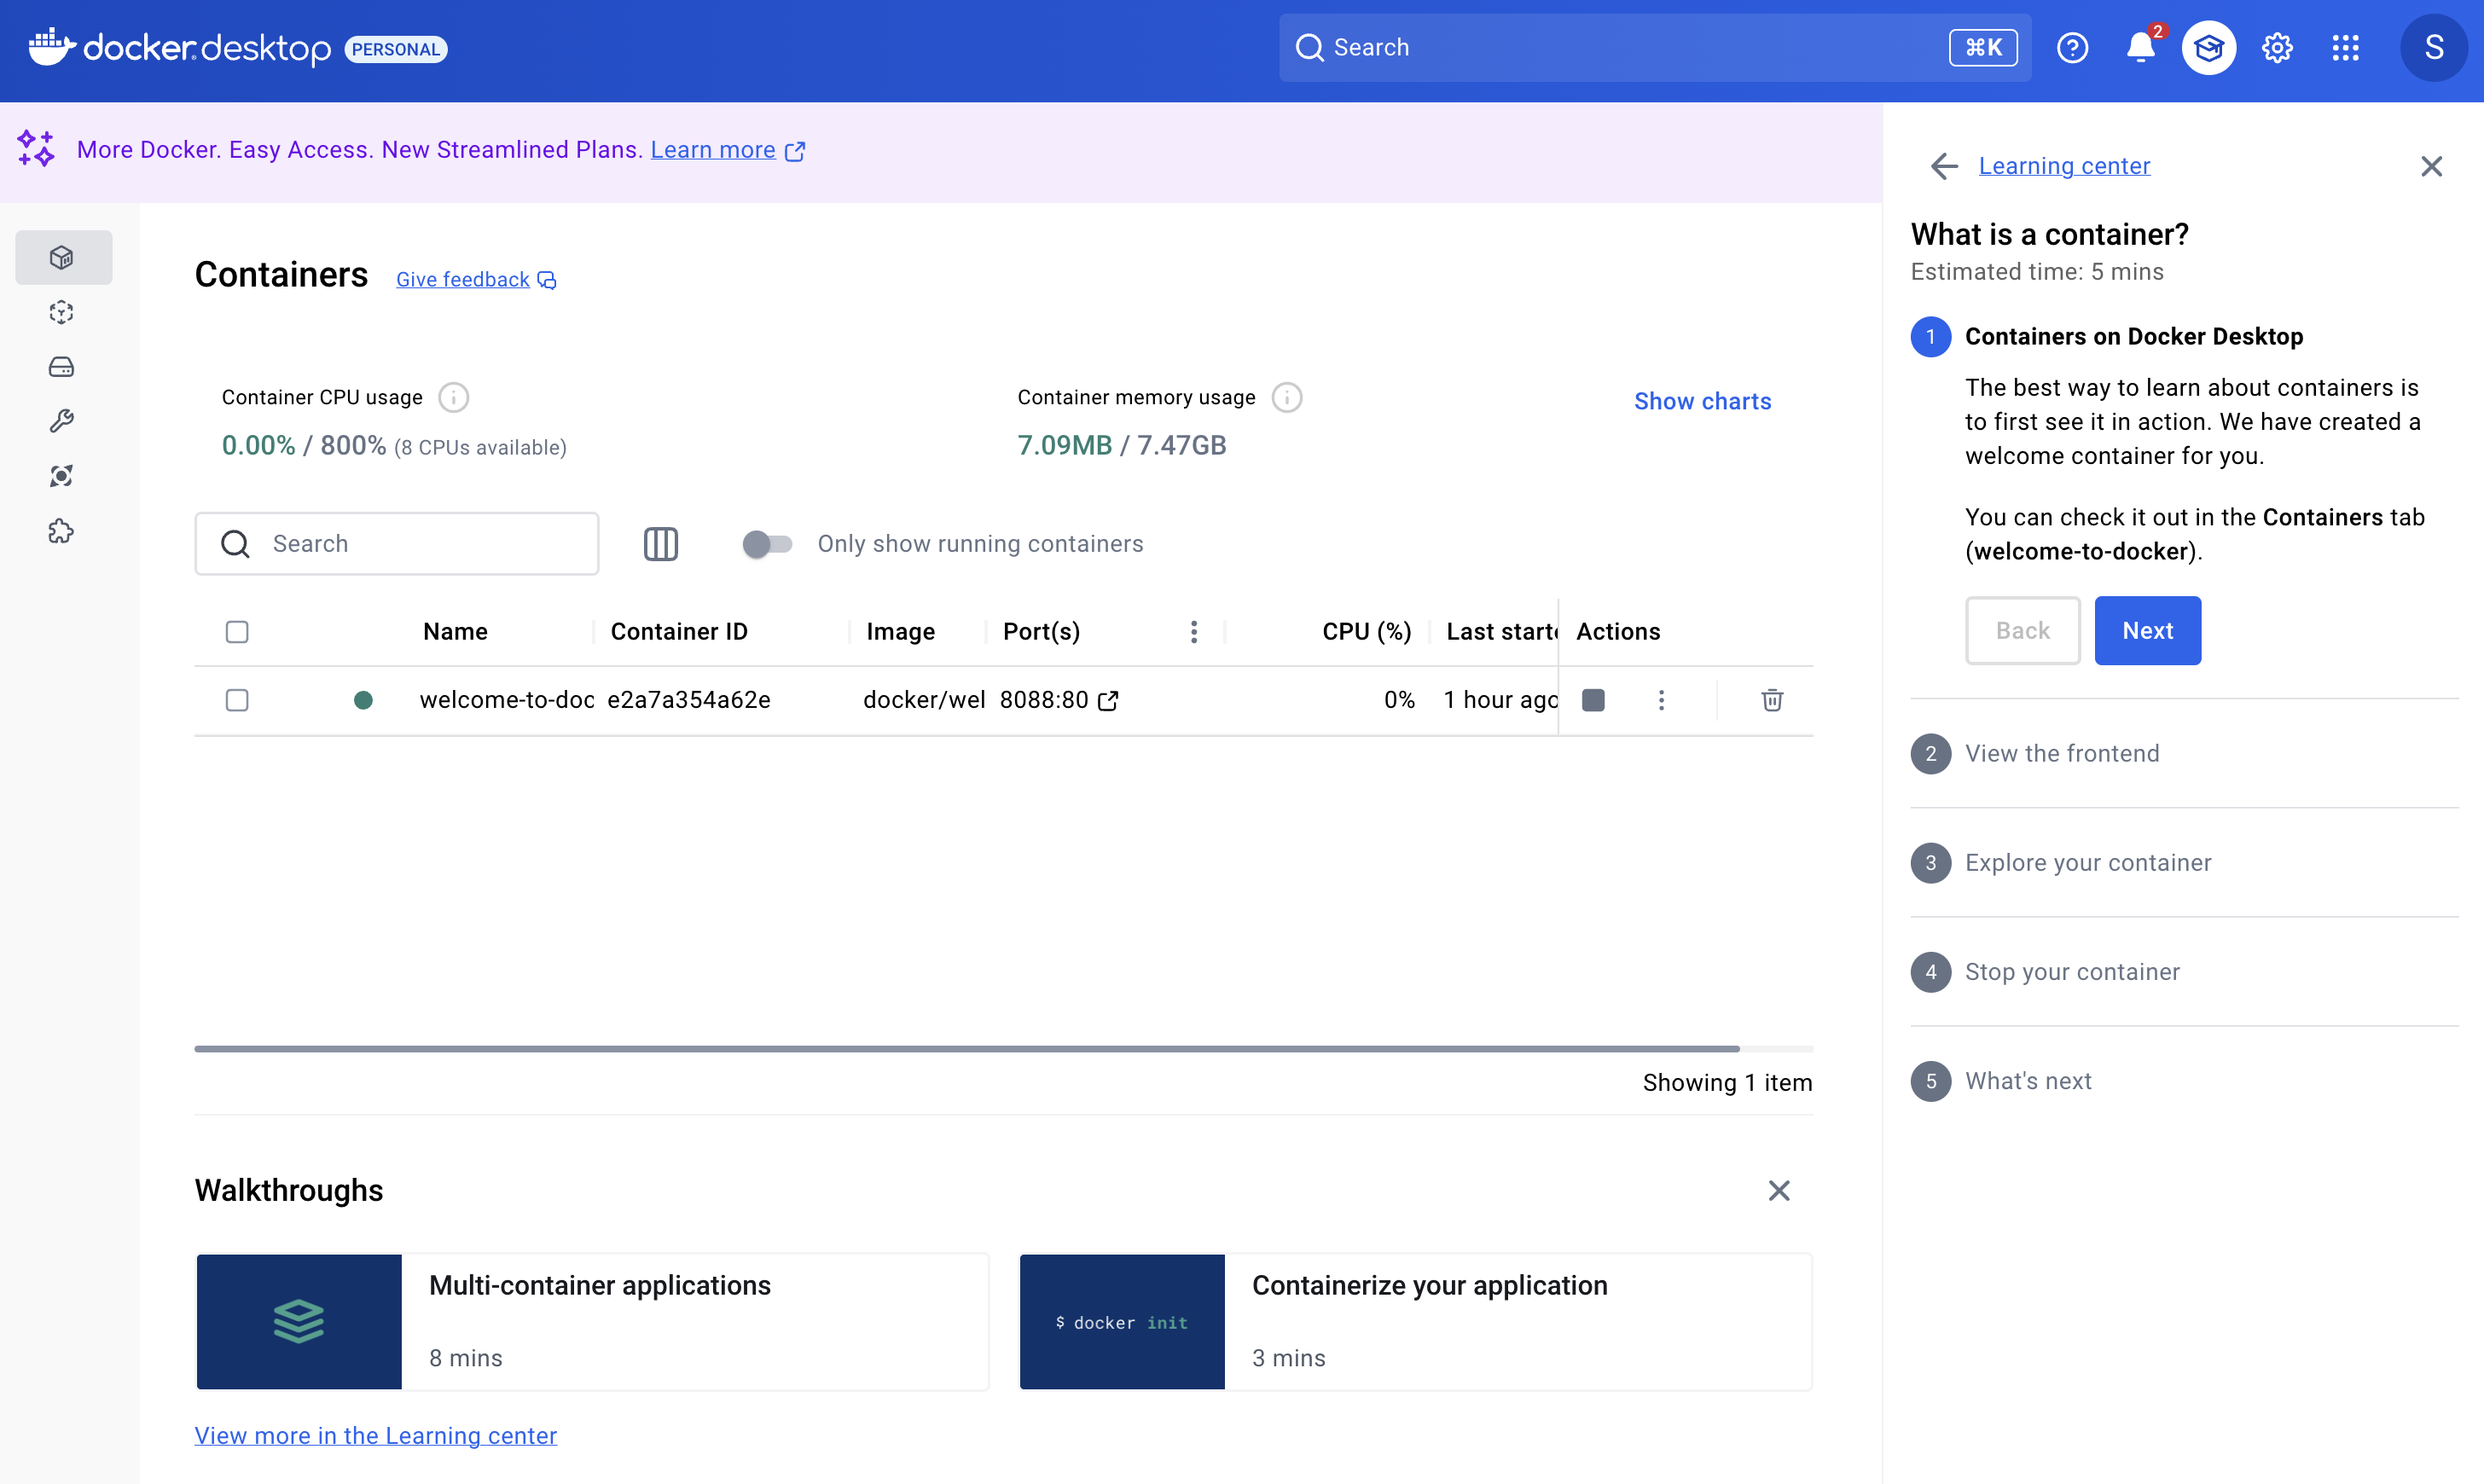Click the Docker Desktop whale logo
Image resolution: width=2484 pixels, height=1484 pixels.
point(52,47)
